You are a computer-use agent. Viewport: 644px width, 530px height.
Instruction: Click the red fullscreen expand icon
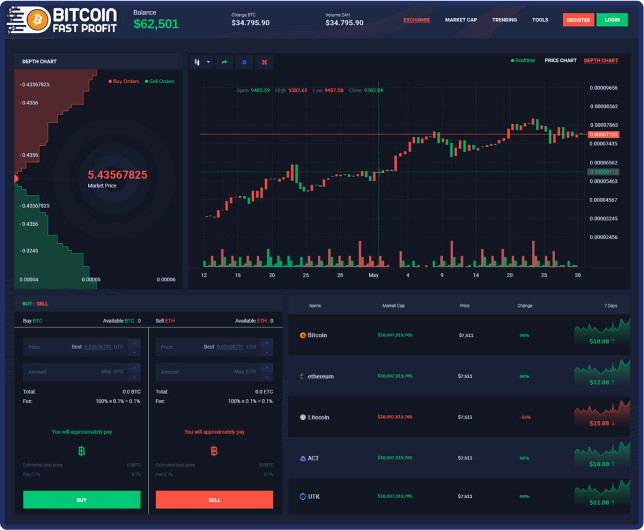pyautogui.click(x=264, y=62)
